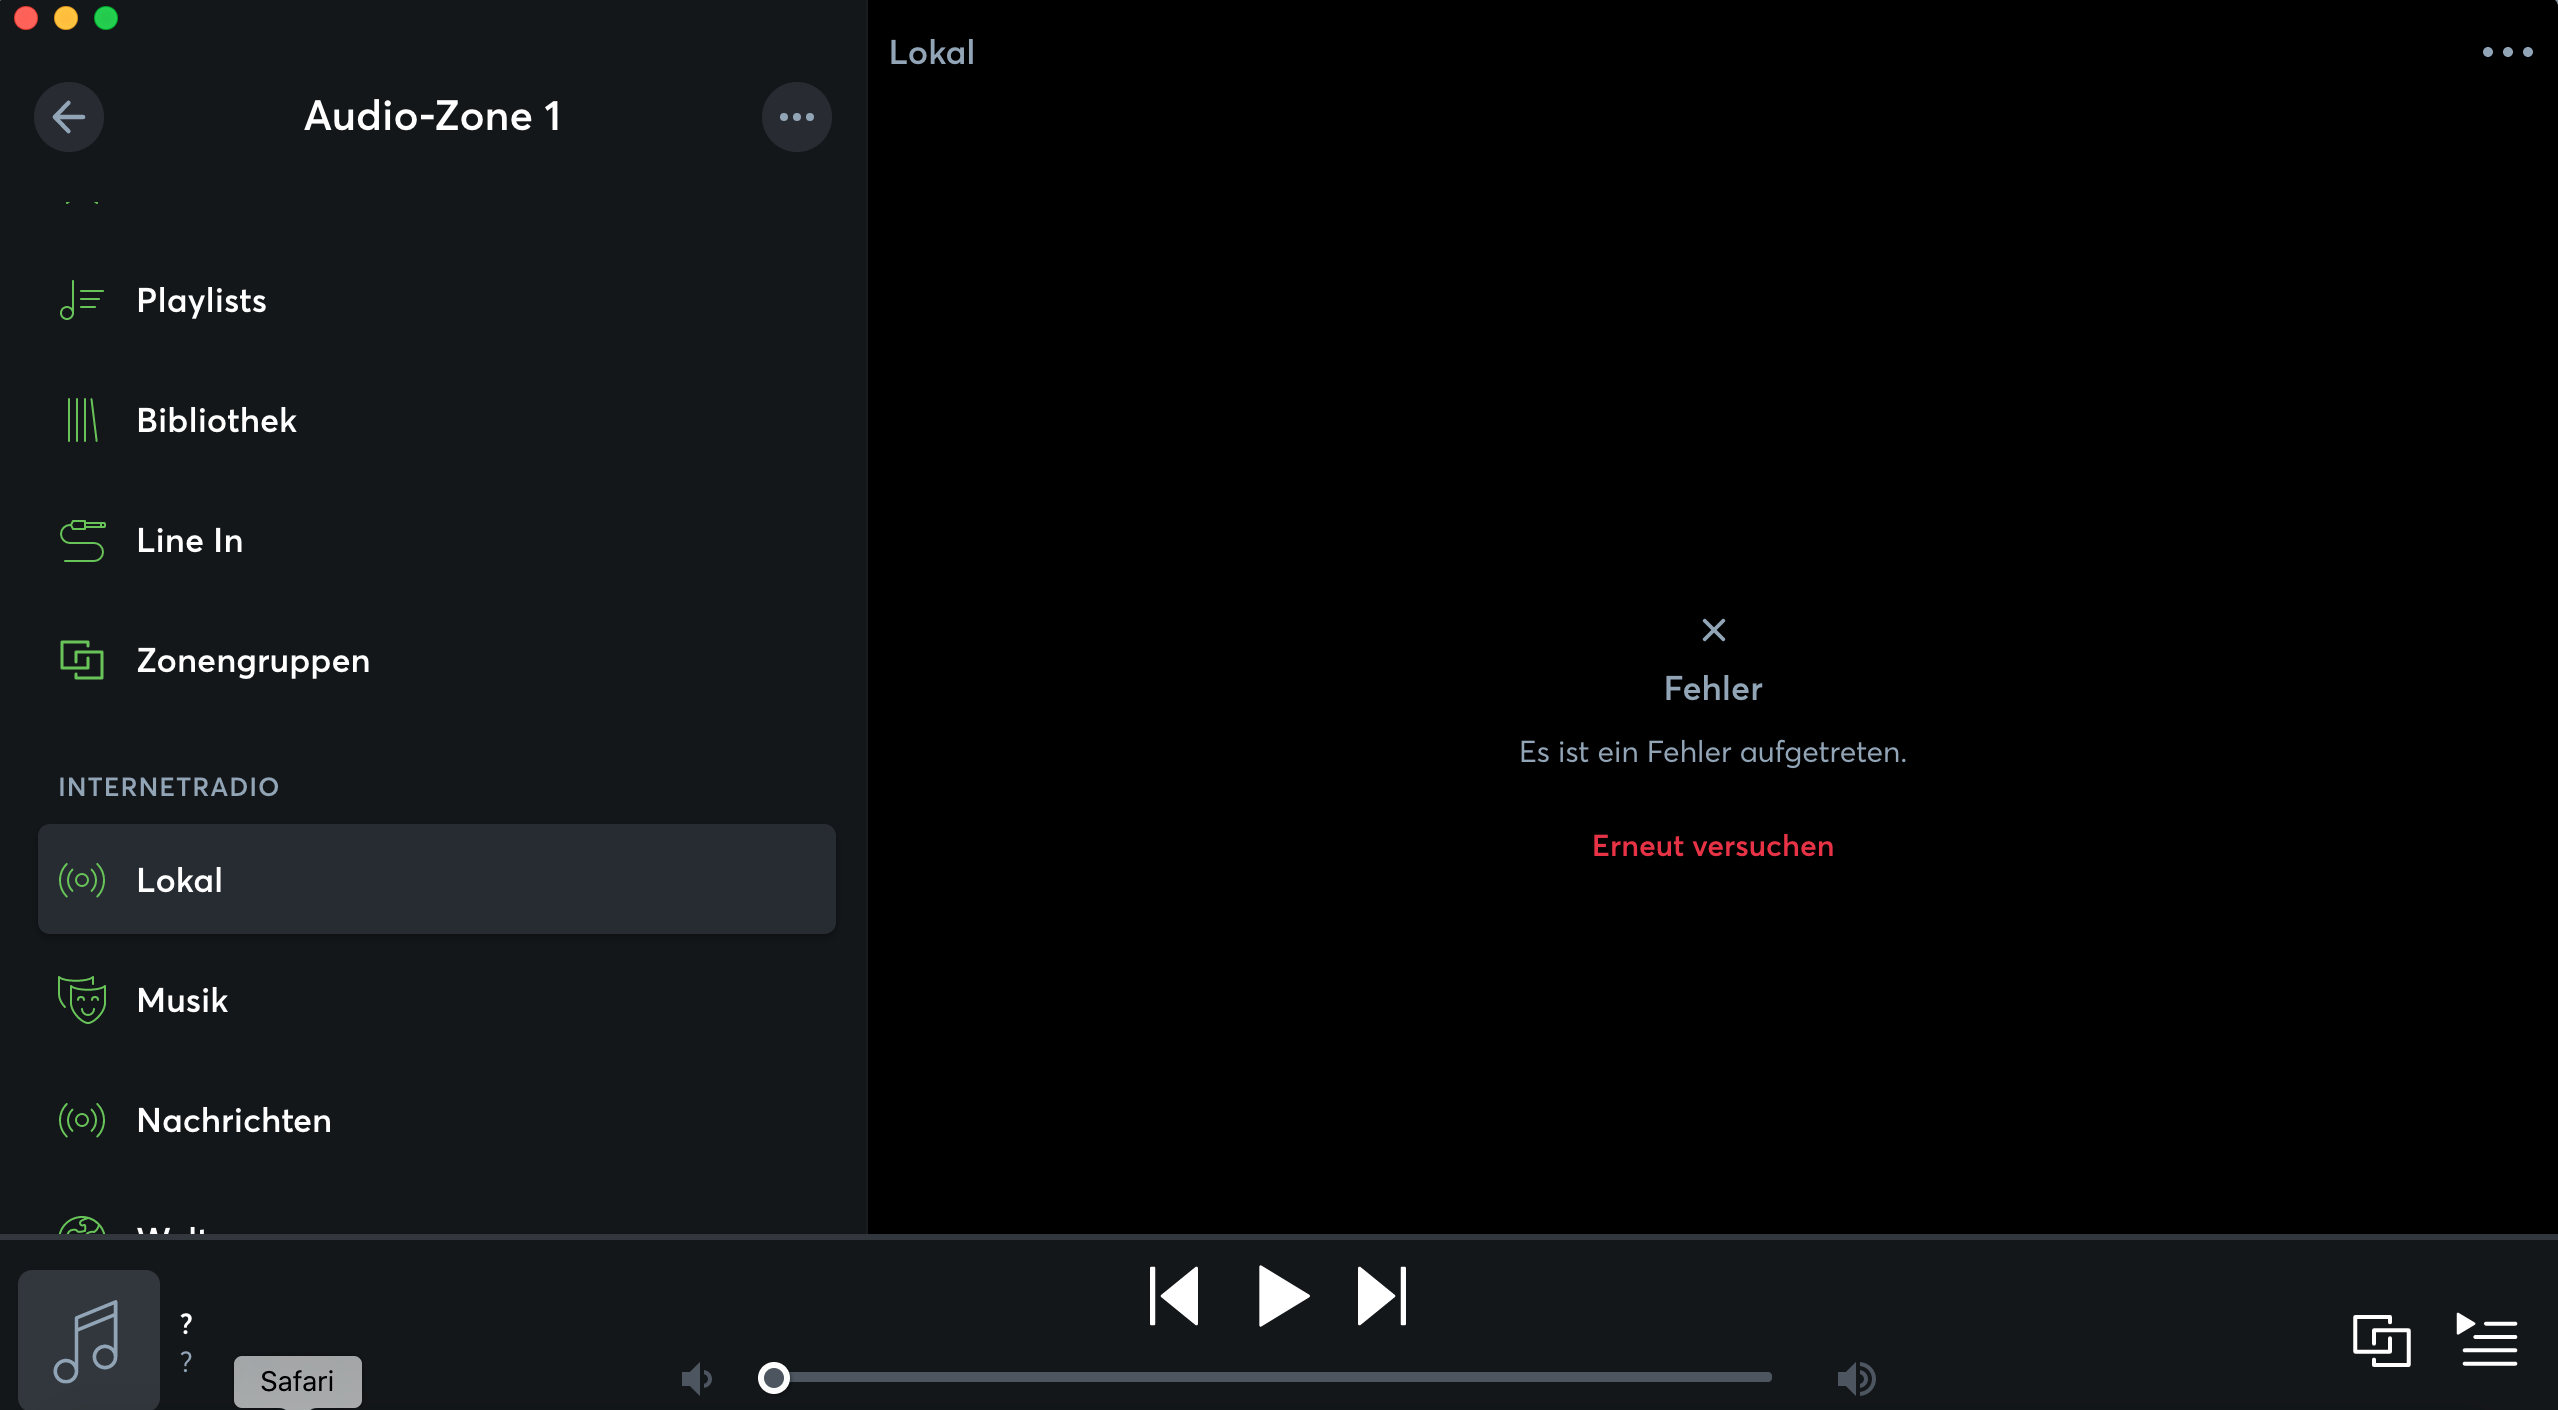Choose the Line In cable icon
This screenshot has width=2558, height=1410.
pos(82,540)
